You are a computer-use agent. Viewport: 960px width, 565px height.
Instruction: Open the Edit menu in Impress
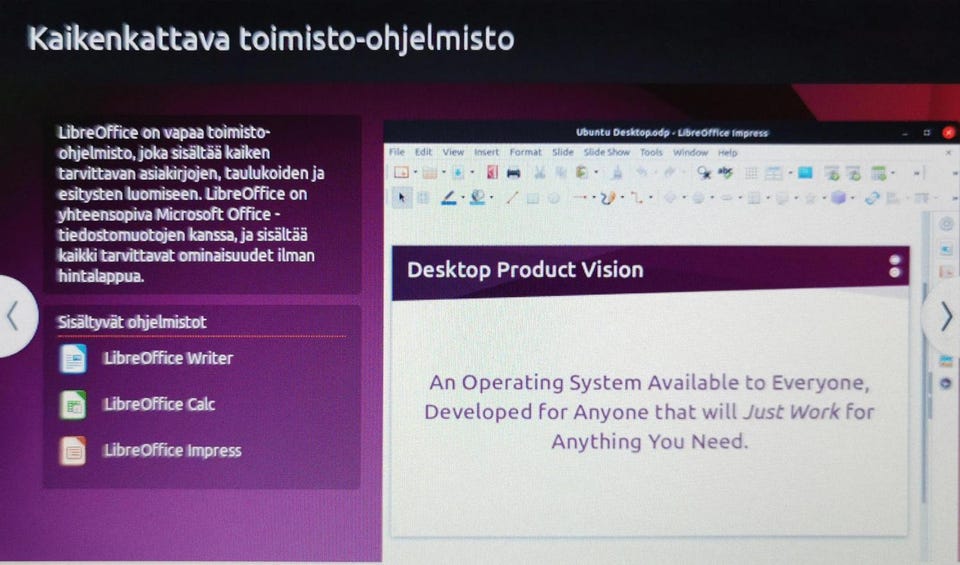[423, 152]
